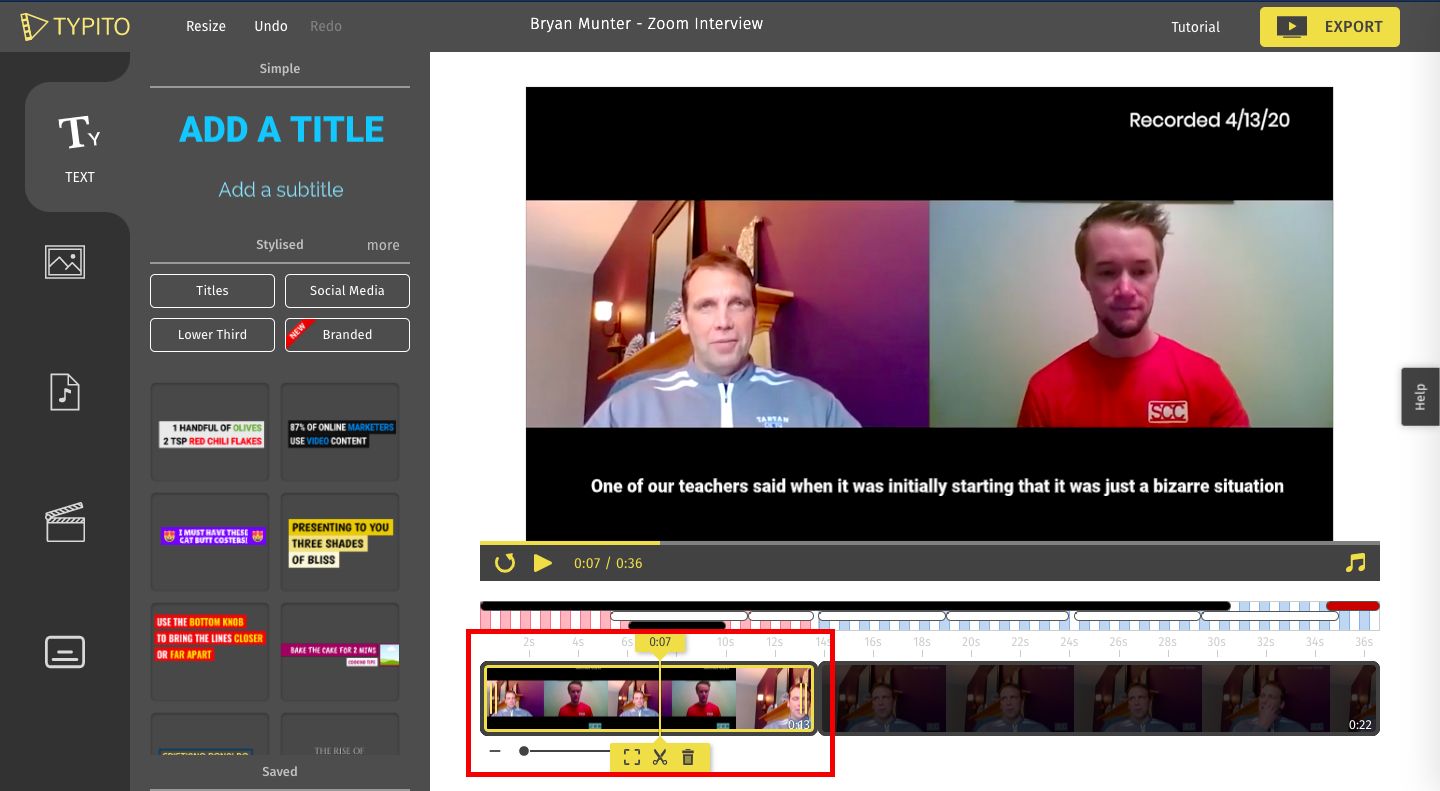This screenshot has width=1440, height=791.
Task: Expand more stylised text options
Action: pos(383,245)
